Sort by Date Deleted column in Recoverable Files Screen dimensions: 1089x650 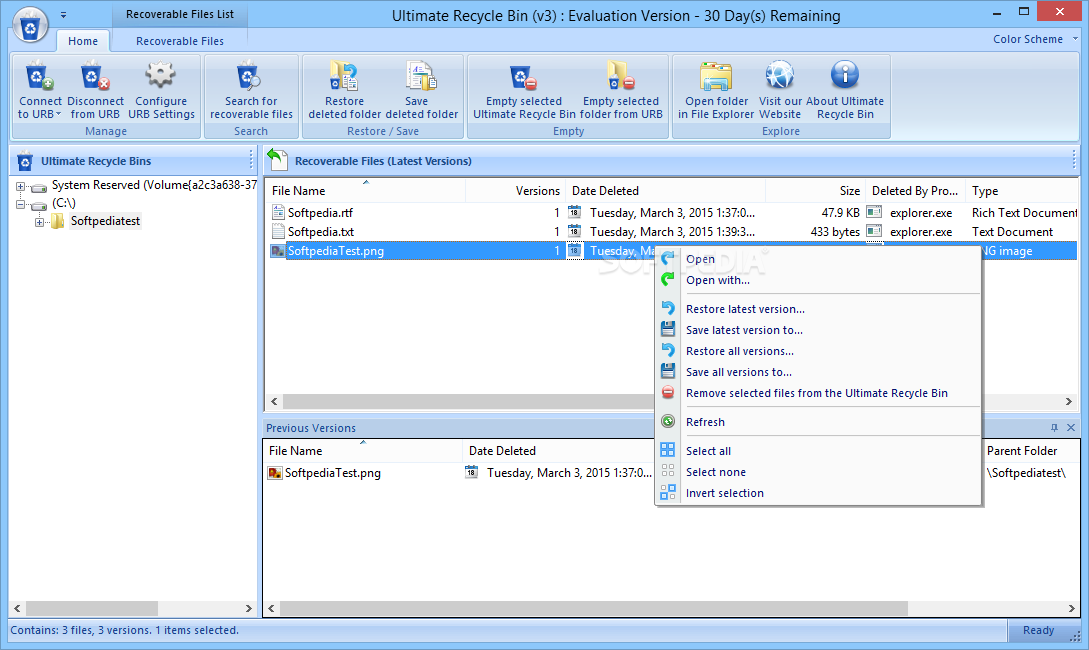(x=665, y=190)
